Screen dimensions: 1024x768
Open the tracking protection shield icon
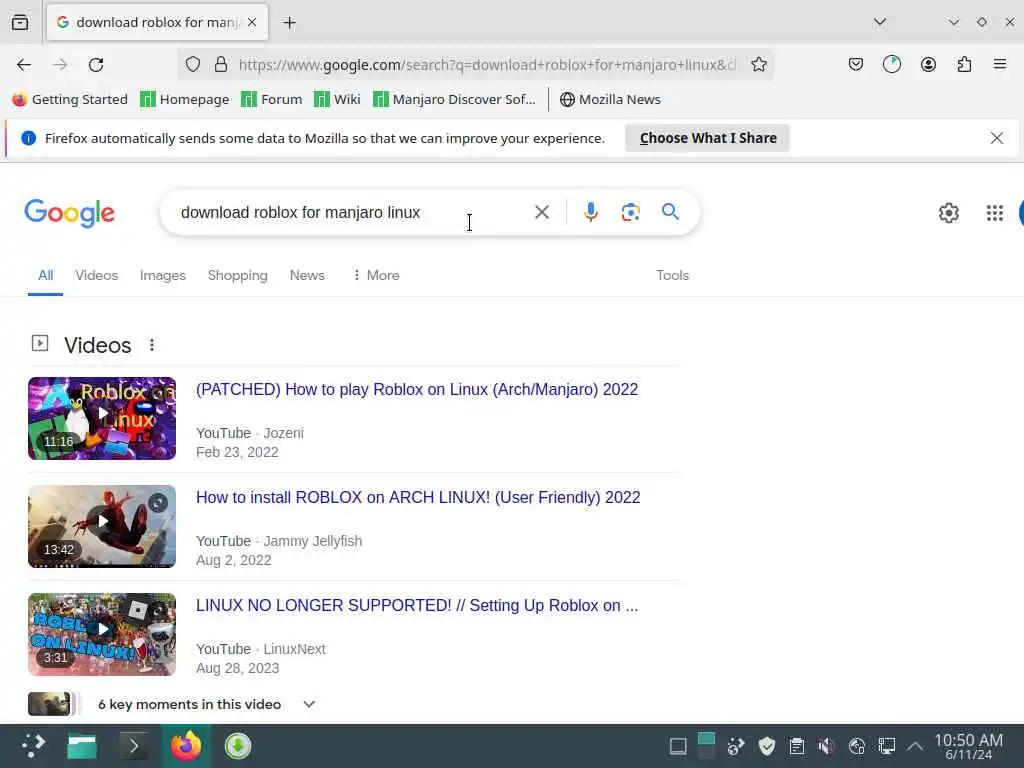193,65
